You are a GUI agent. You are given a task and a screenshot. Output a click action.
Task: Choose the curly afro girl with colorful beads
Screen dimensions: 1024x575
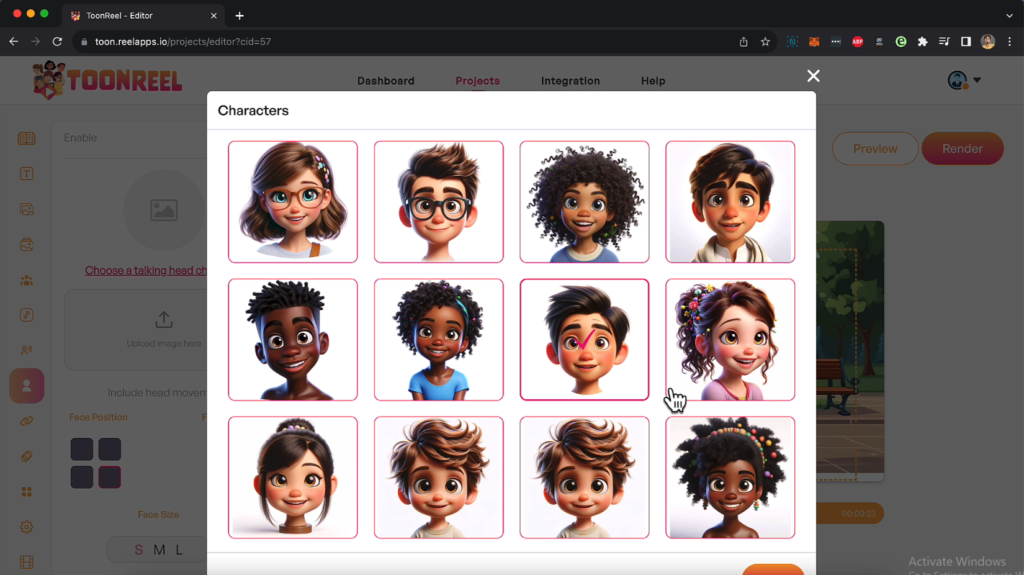(x=730, y=478)
